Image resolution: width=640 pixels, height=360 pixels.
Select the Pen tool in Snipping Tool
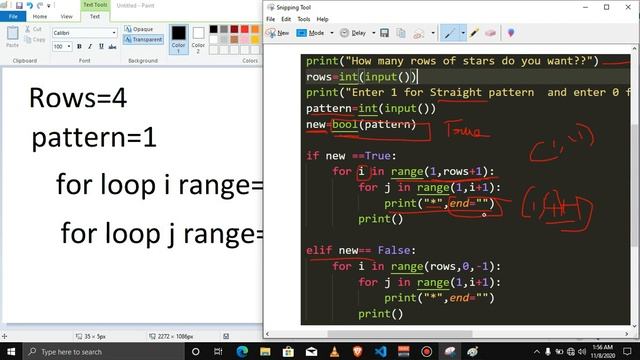450,33
